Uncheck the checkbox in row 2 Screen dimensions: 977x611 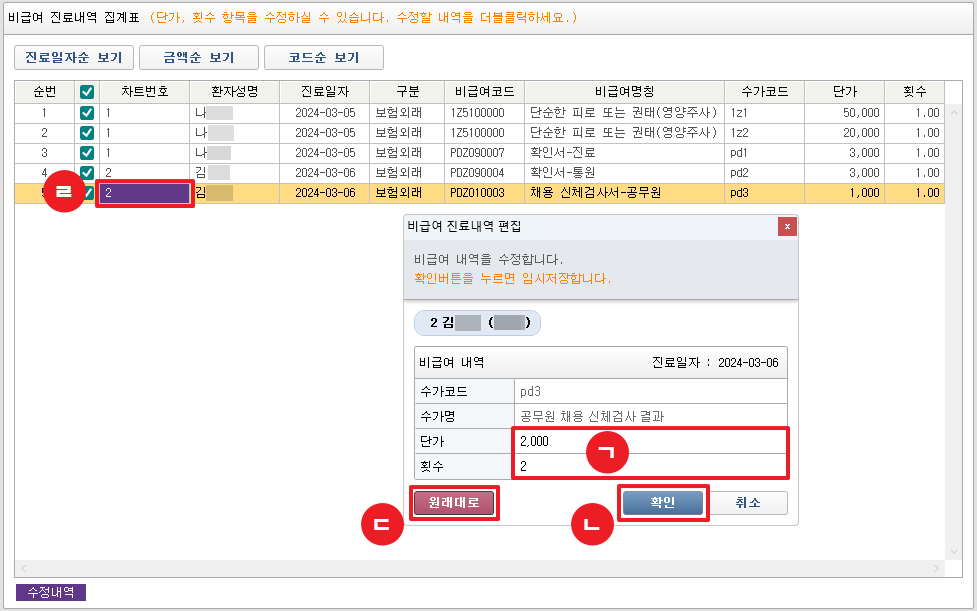click(x=87, y=133)
